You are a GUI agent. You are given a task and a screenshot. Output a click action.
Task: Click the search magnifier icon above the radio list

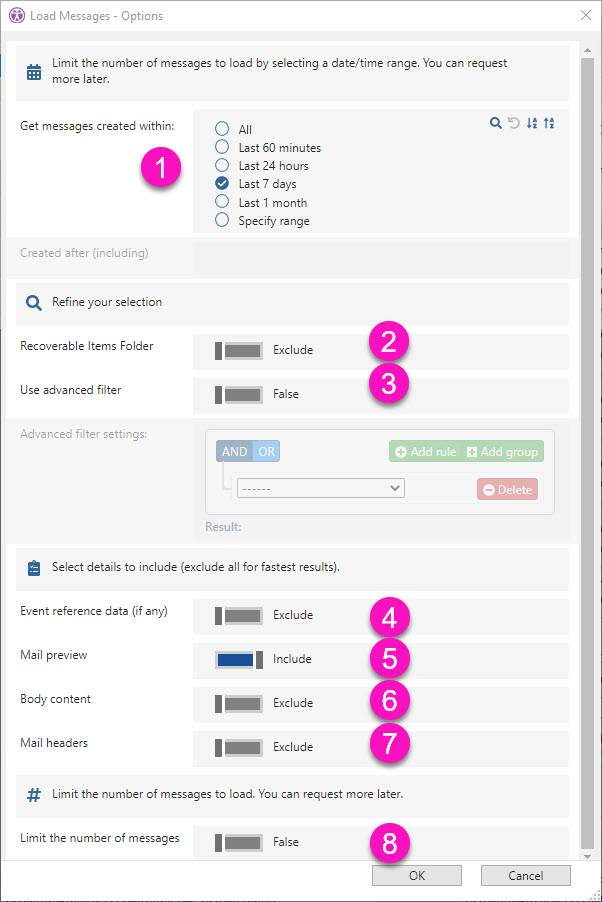point(495,123)
